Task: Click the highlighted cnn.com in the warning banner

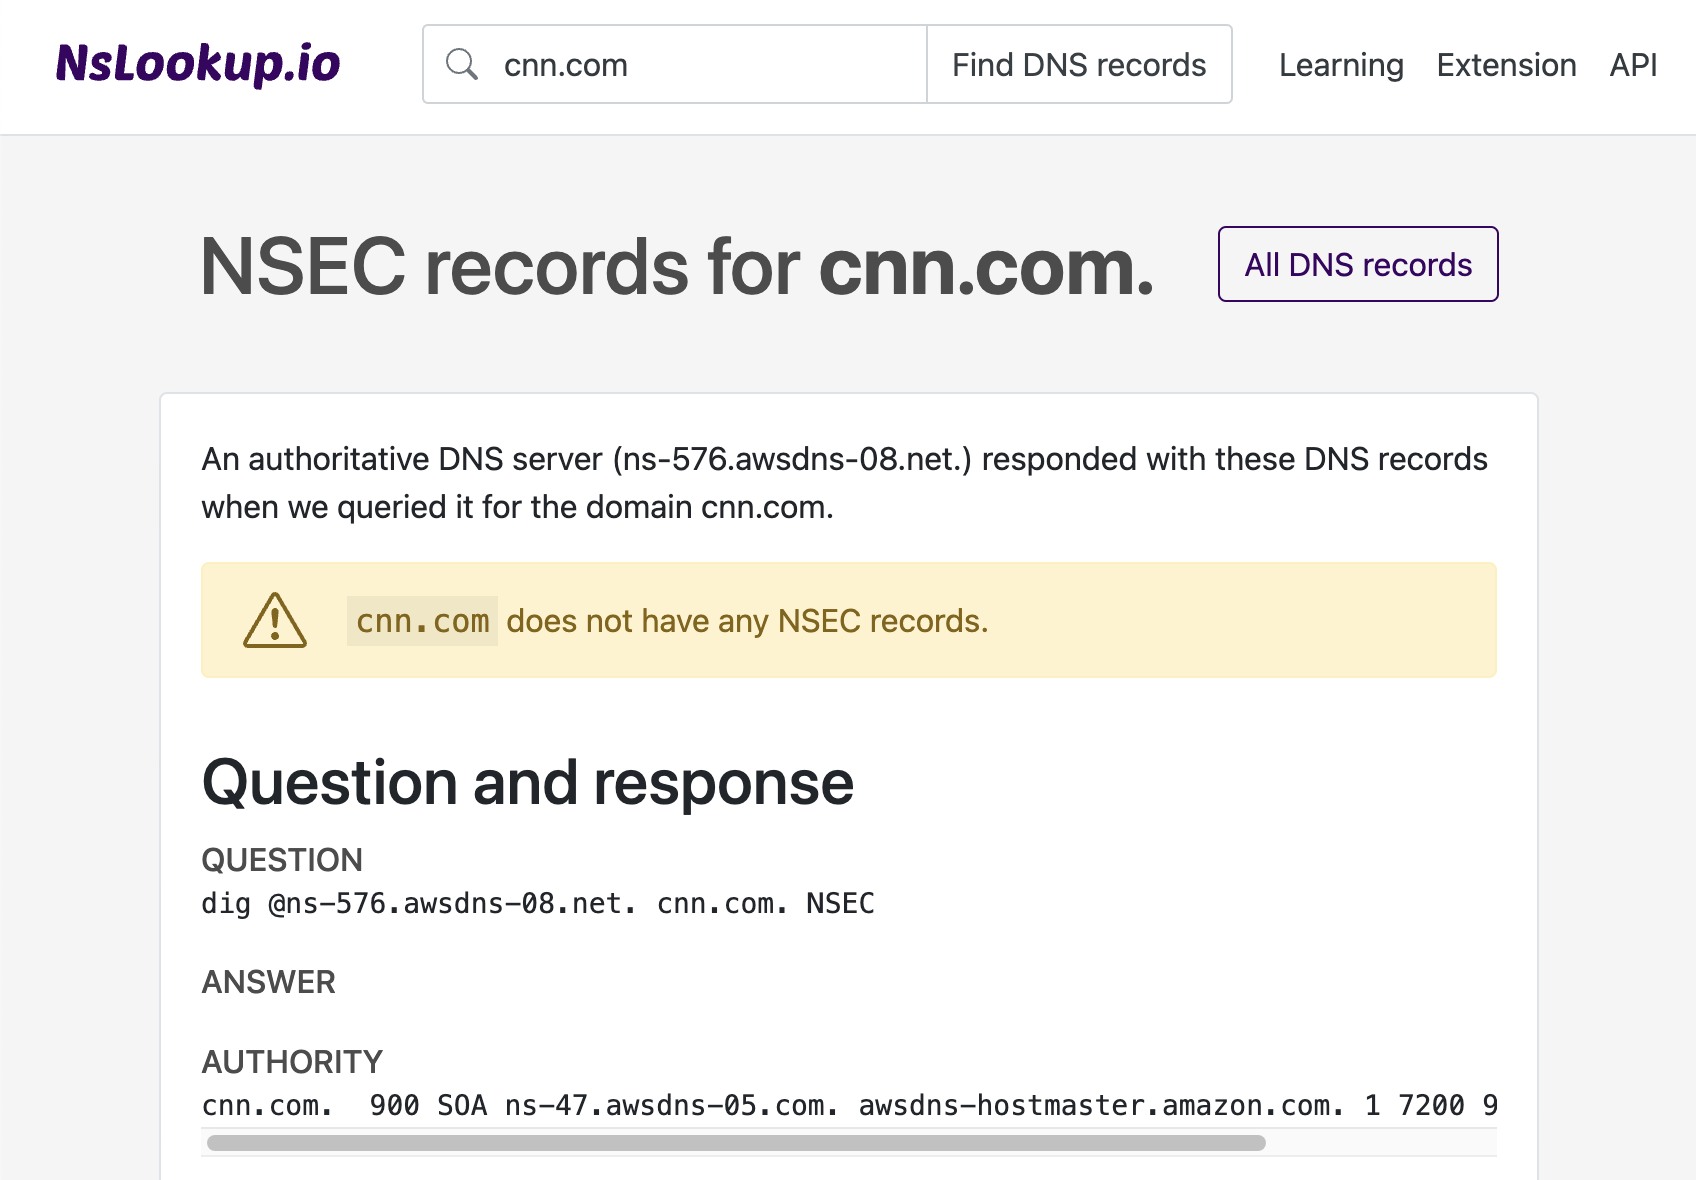Action: pyautogui.click(x=421, y=620)
